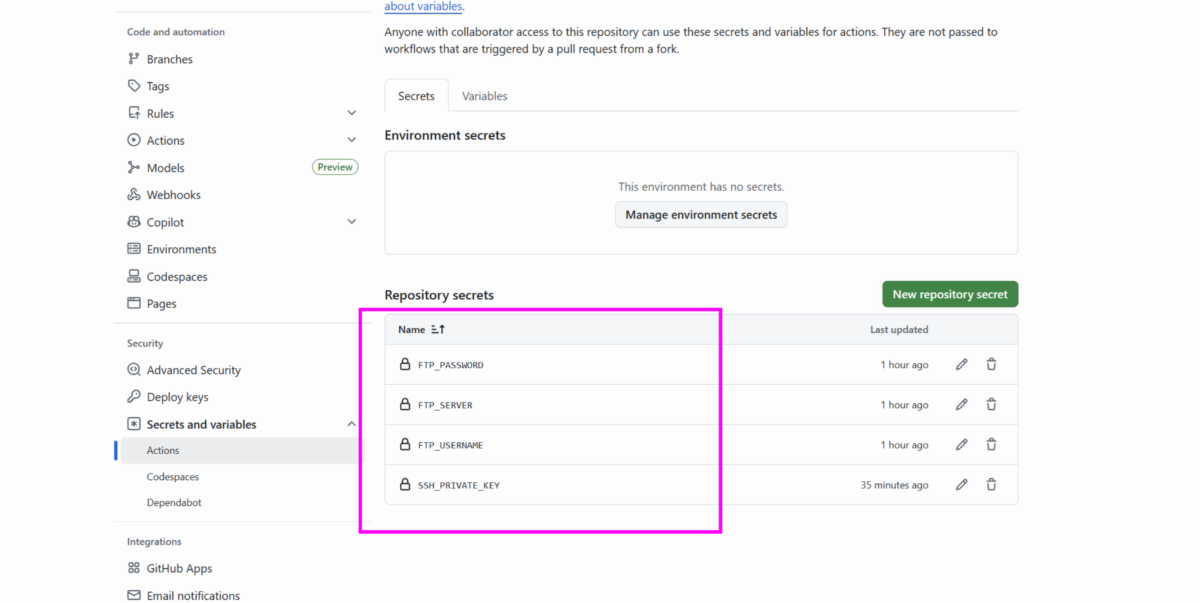Select the Secrets tab
1200x603 pixels.
click(416, 96)
